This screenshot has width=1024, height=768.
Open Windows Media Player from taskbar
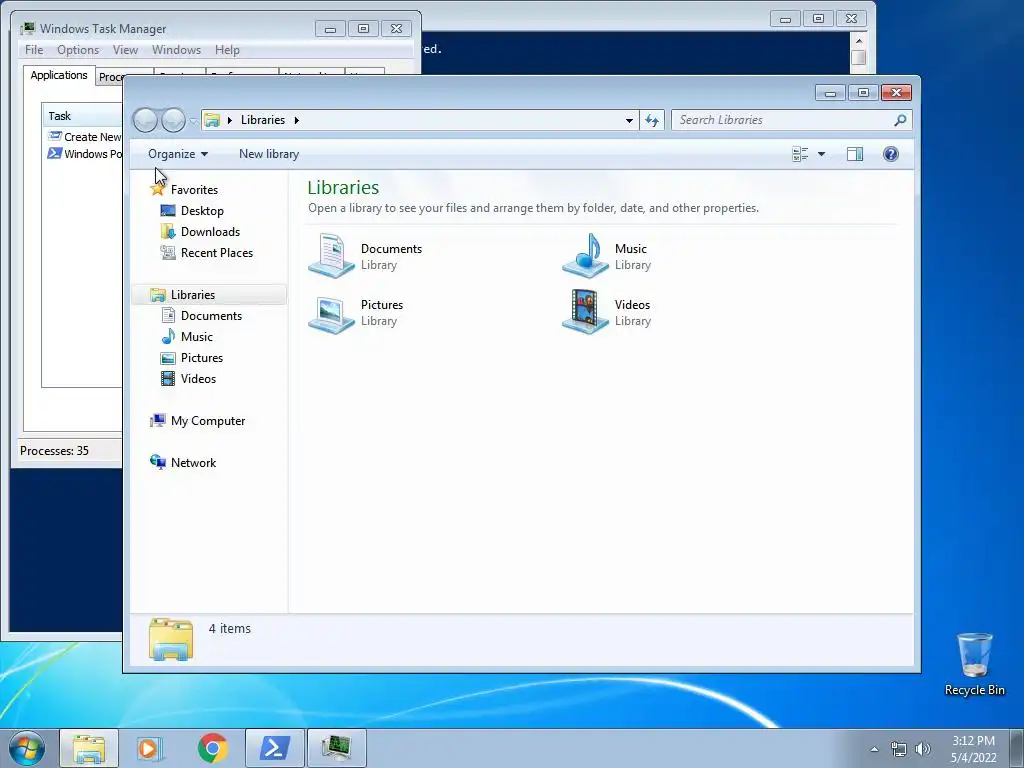click(x=150, y=748)
